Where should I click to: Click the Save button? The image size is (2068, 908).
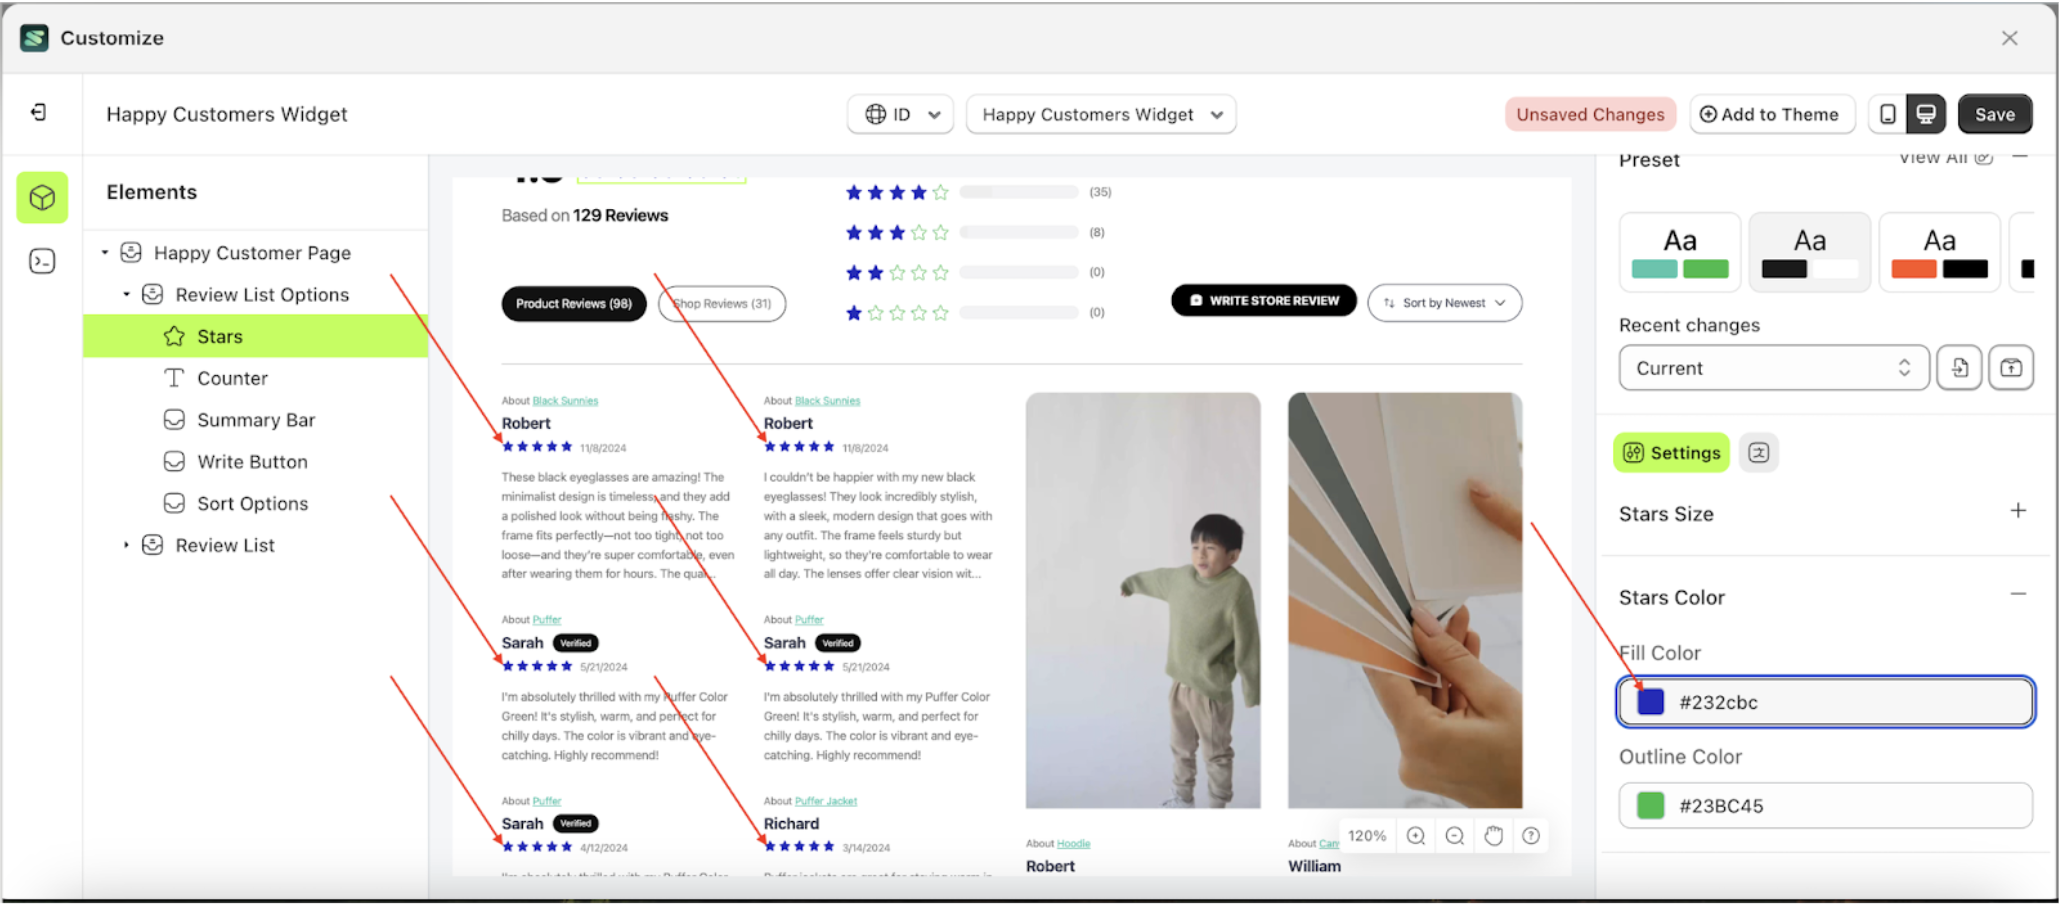[1994, 114]
